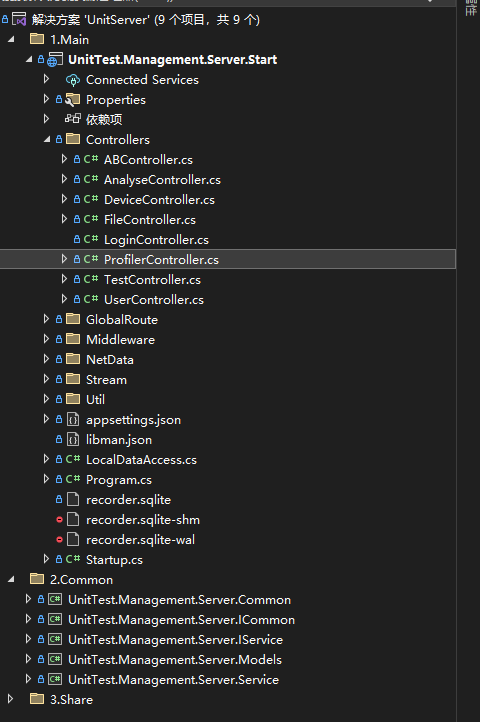Image resolution: width=480 pixels, height=722 pixels.
Task: Click the web project icon beside UnitTest.Management.Server.Start
Action: (55, 60)
